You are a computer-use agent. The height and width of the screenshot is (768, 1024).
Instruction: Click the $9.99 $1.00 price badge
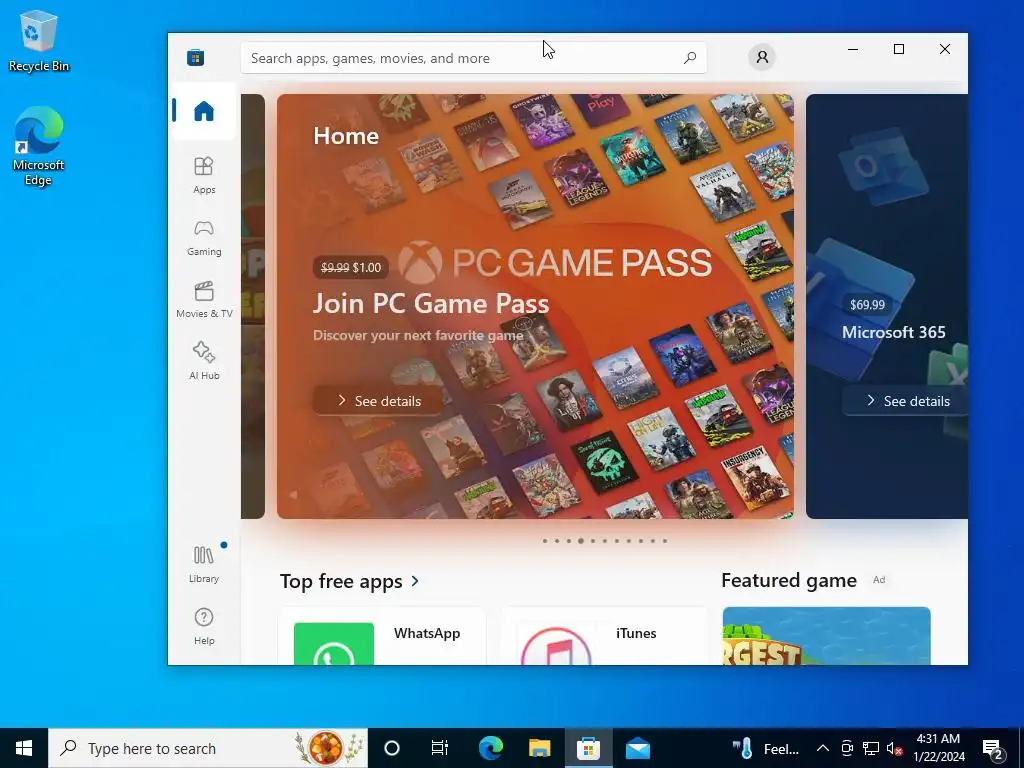351,267
